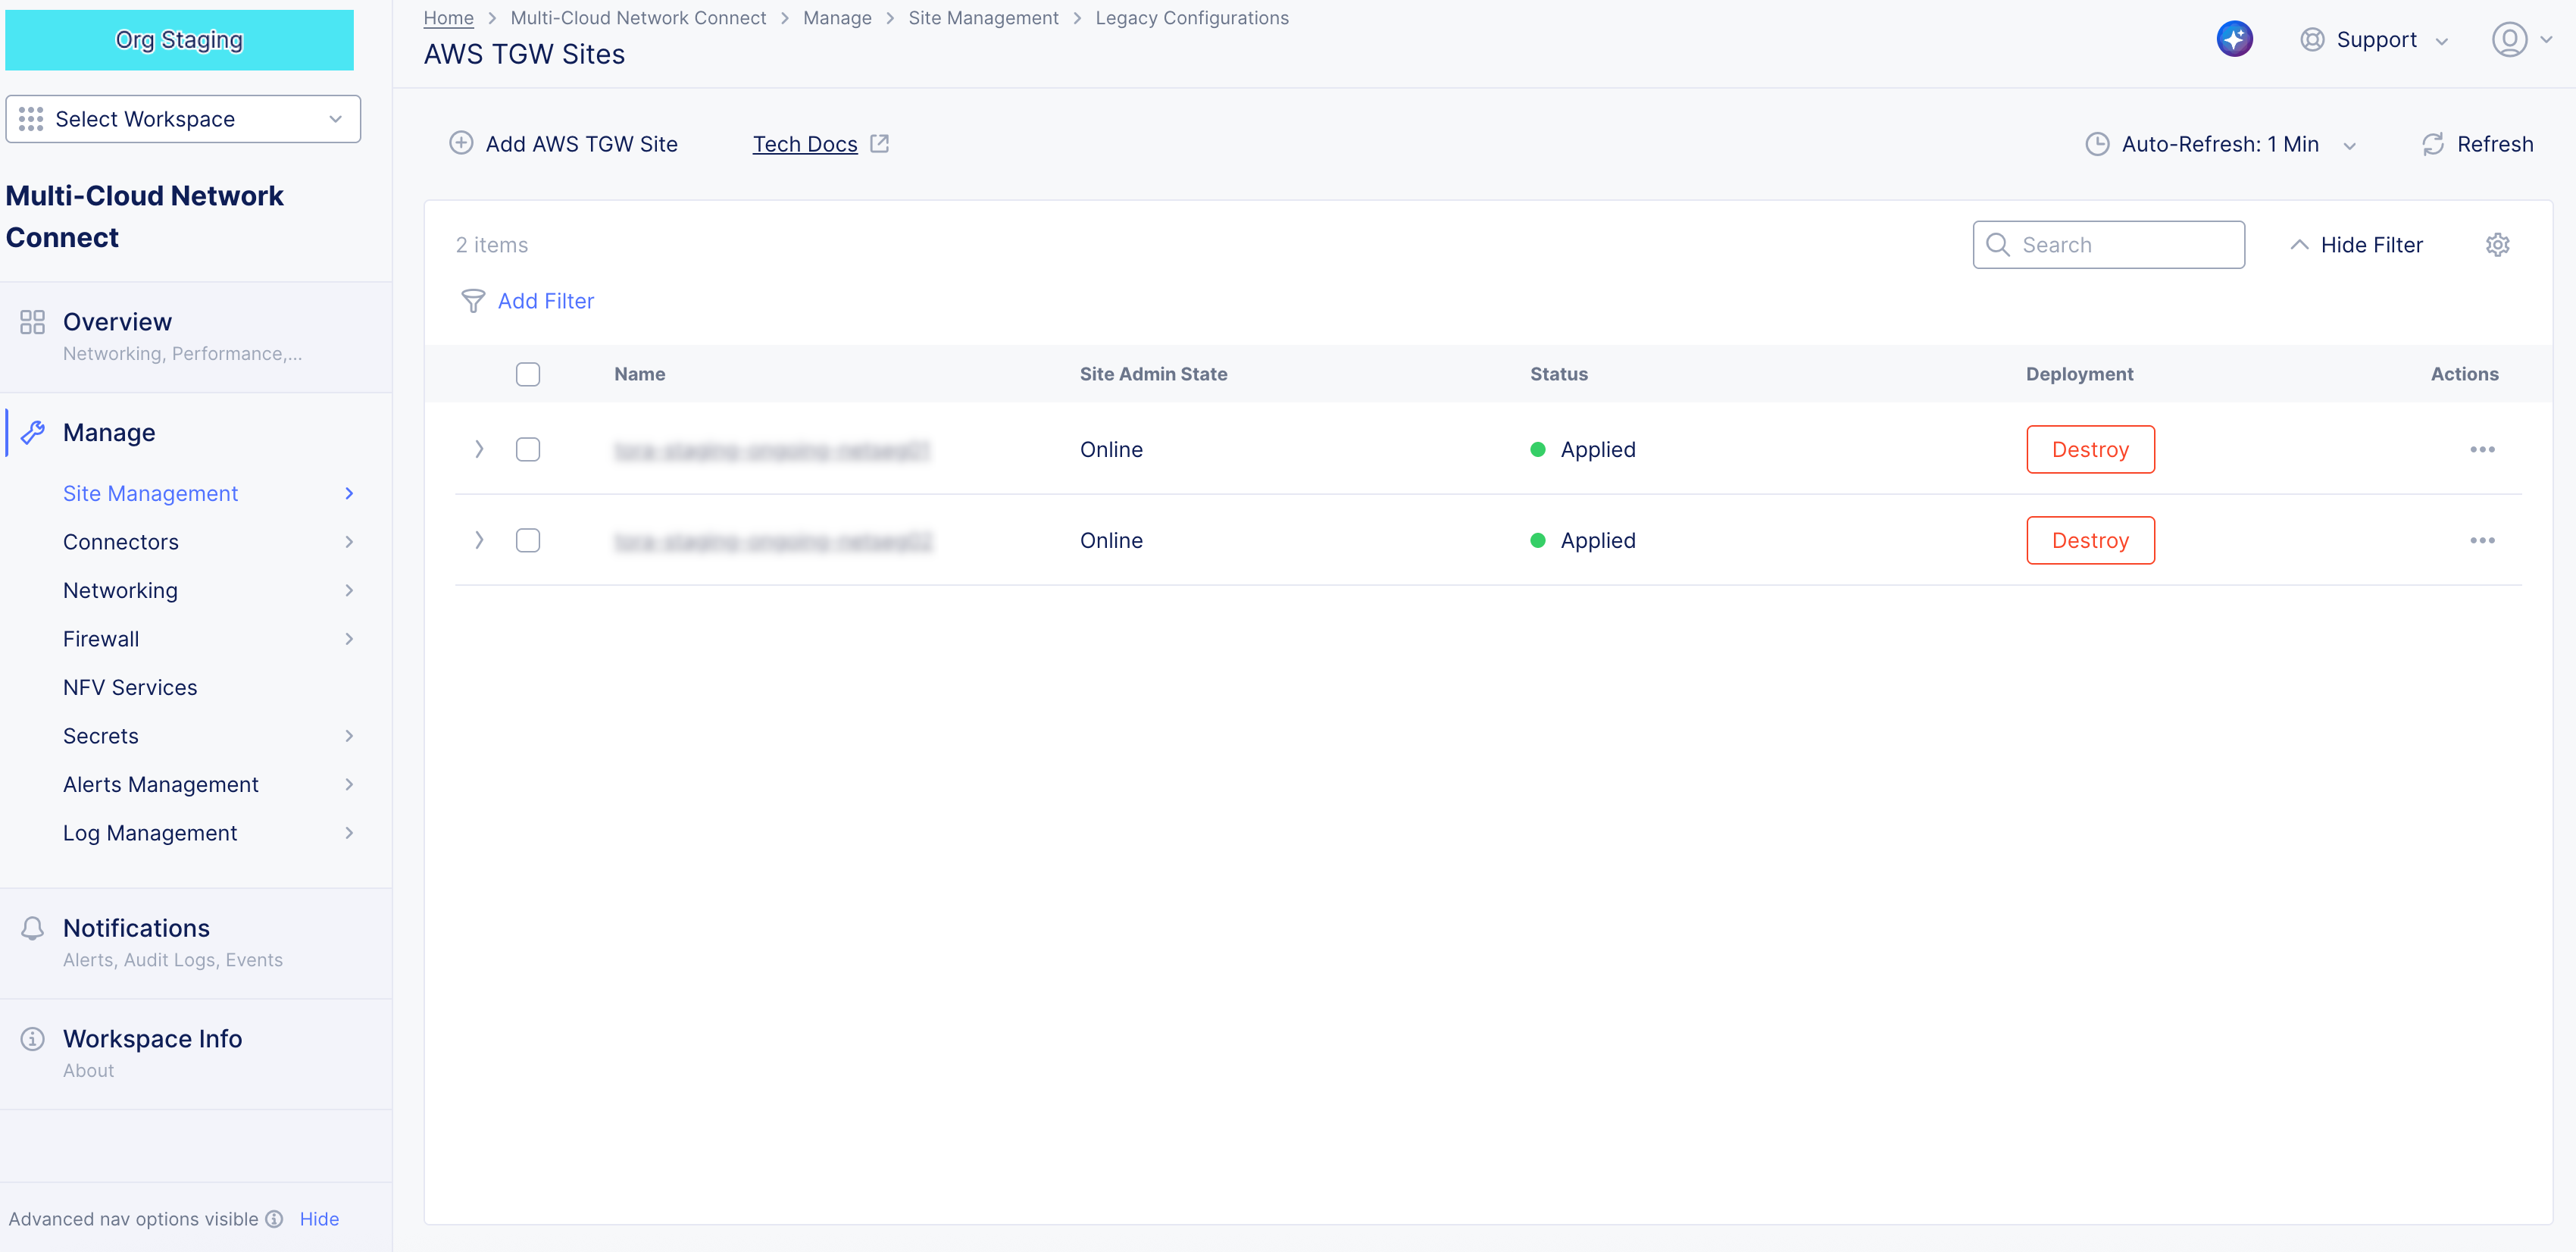Screen dimensions: 2576x1252
Task: Open the Select Workspace dropdown
Action: tap(183, 119)
